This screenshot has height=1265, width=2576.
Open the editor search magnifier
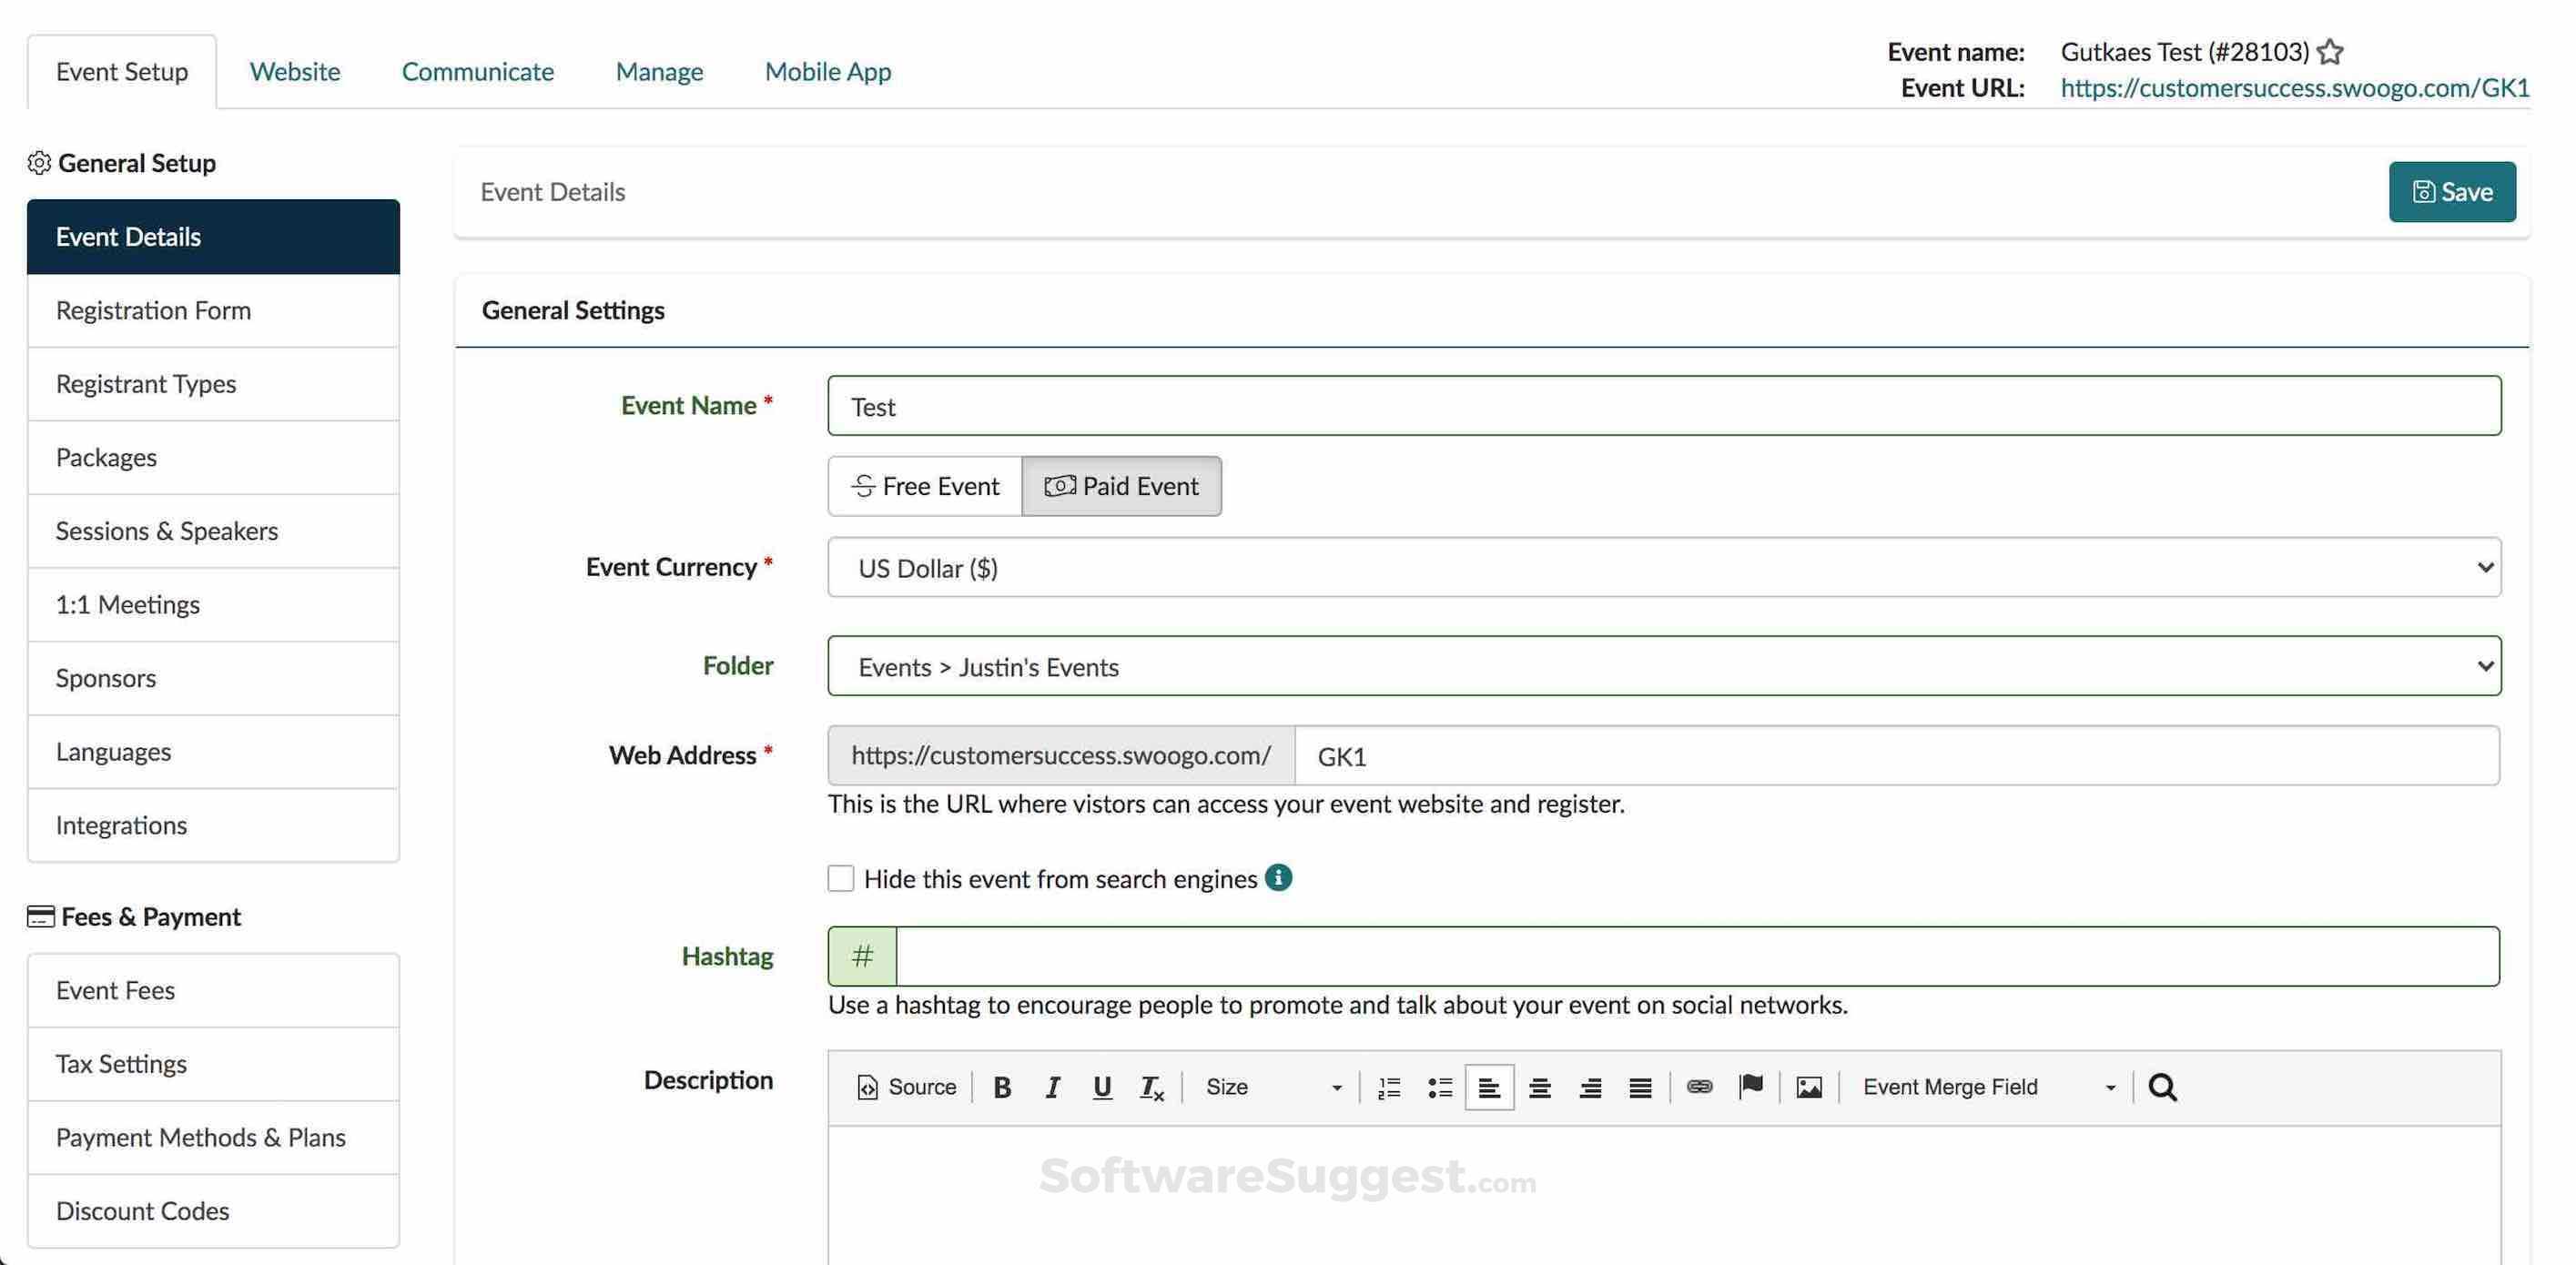(x=2162, y=1087)
